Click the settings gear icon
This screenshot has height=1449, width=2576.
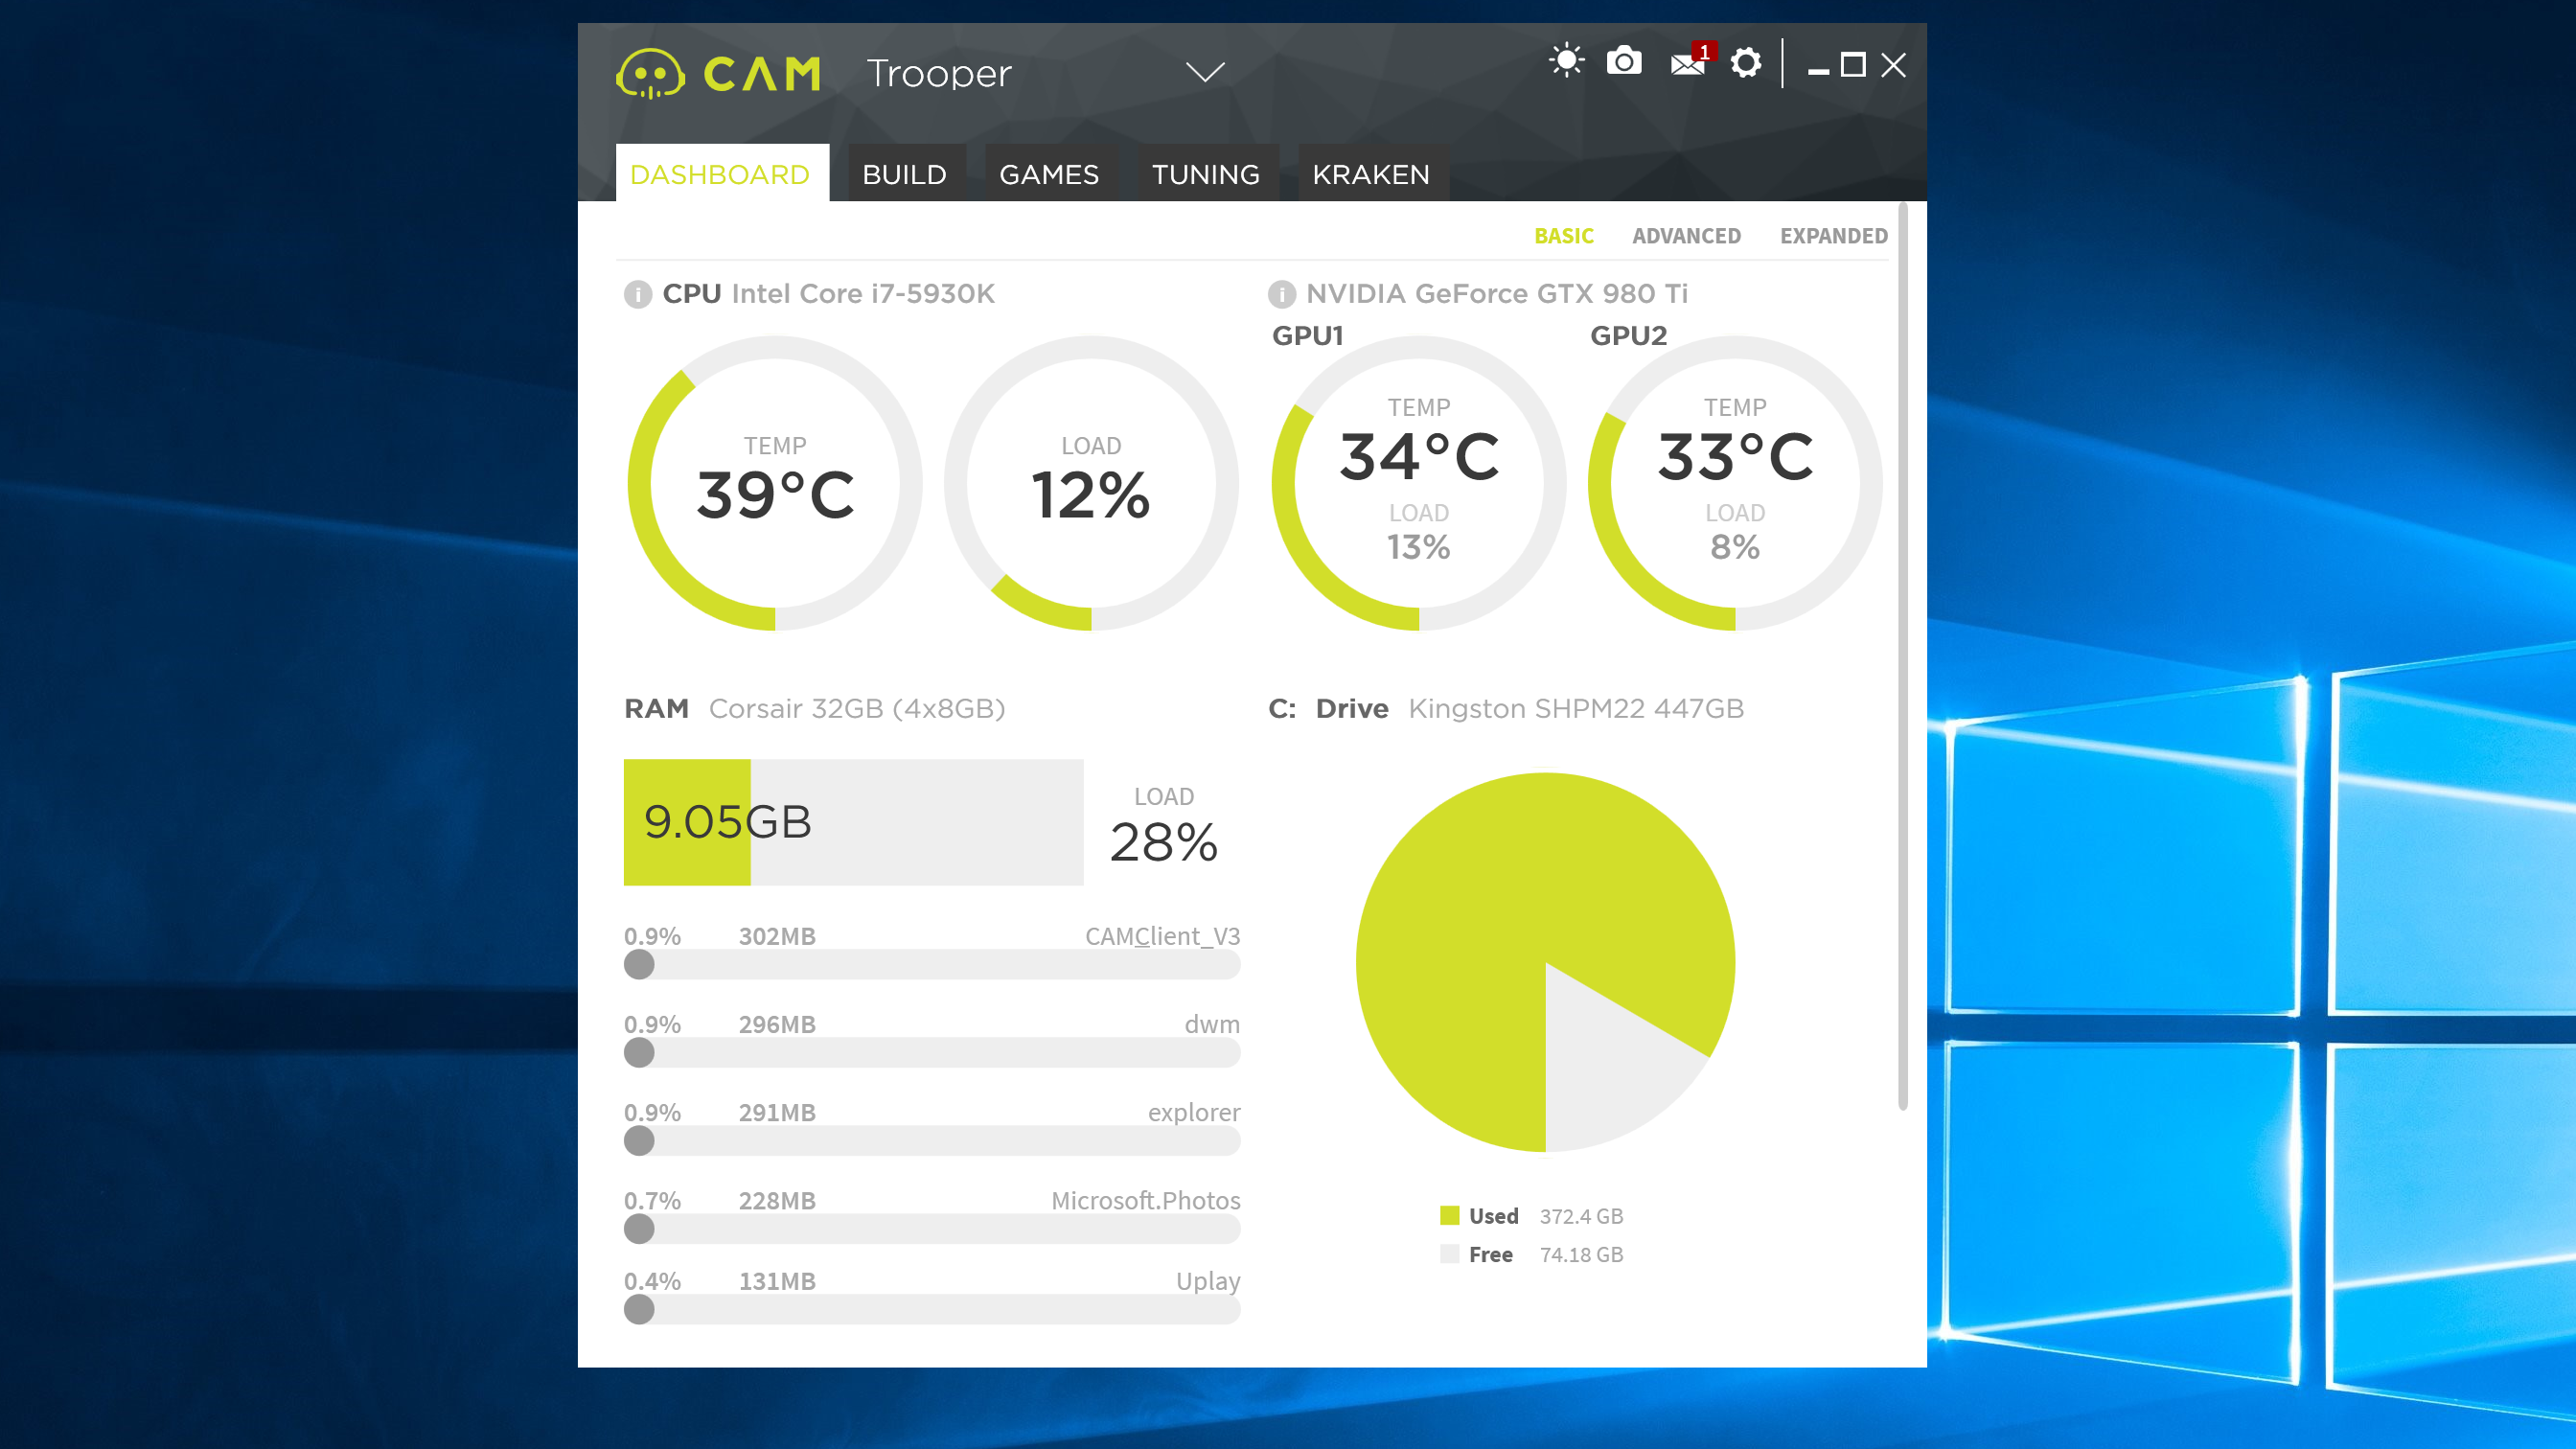[x=1744, y=63]
